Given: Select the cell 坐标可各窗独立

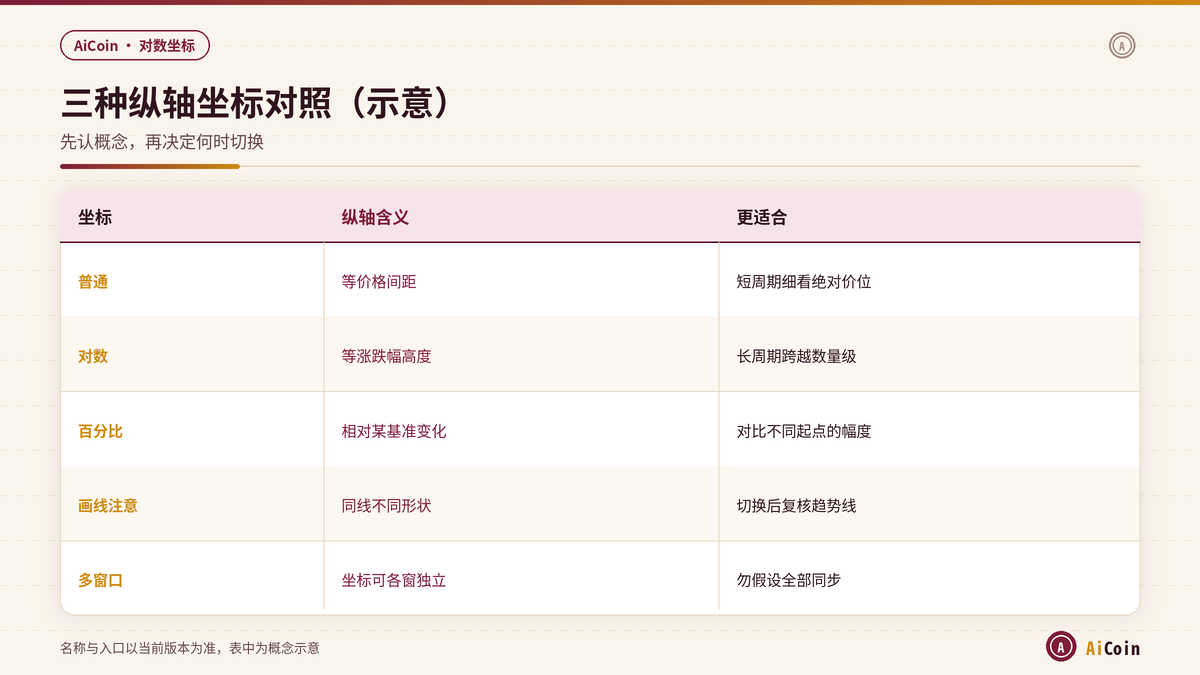Looking at the screenshot, I should pyautogui.click(x=394, y=580).
